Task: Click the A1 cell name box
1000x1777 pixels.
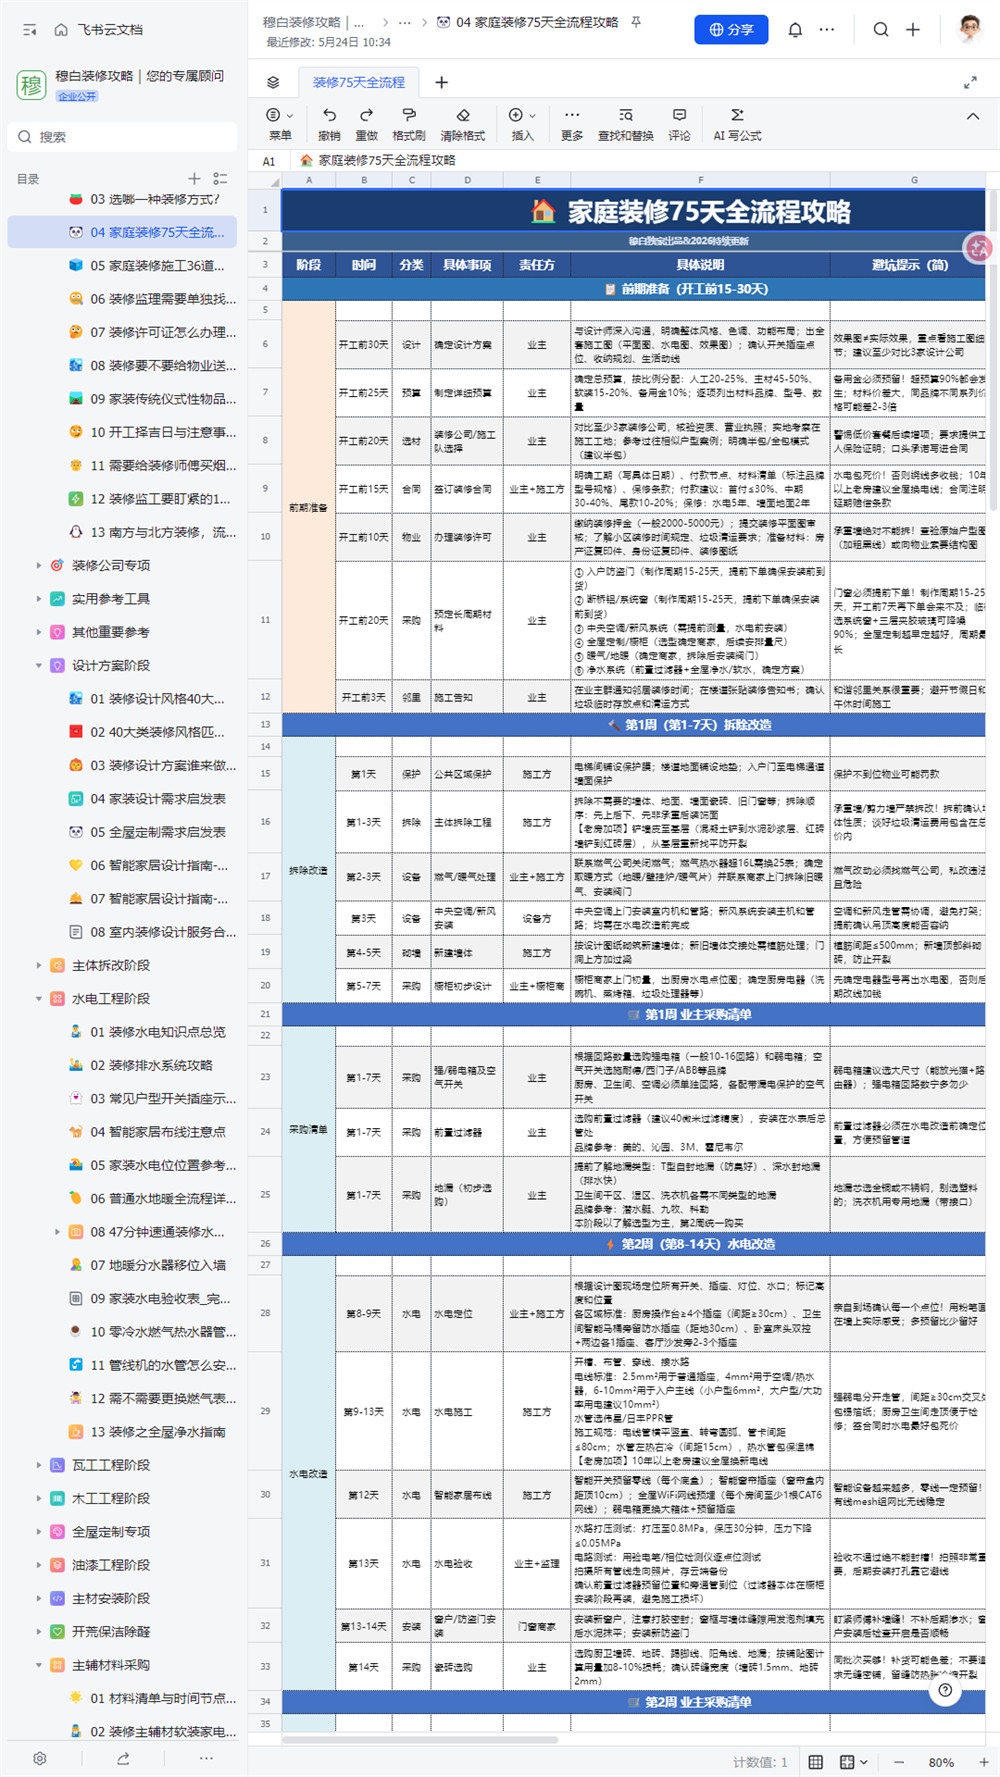Action: click(x=269, y=161)
